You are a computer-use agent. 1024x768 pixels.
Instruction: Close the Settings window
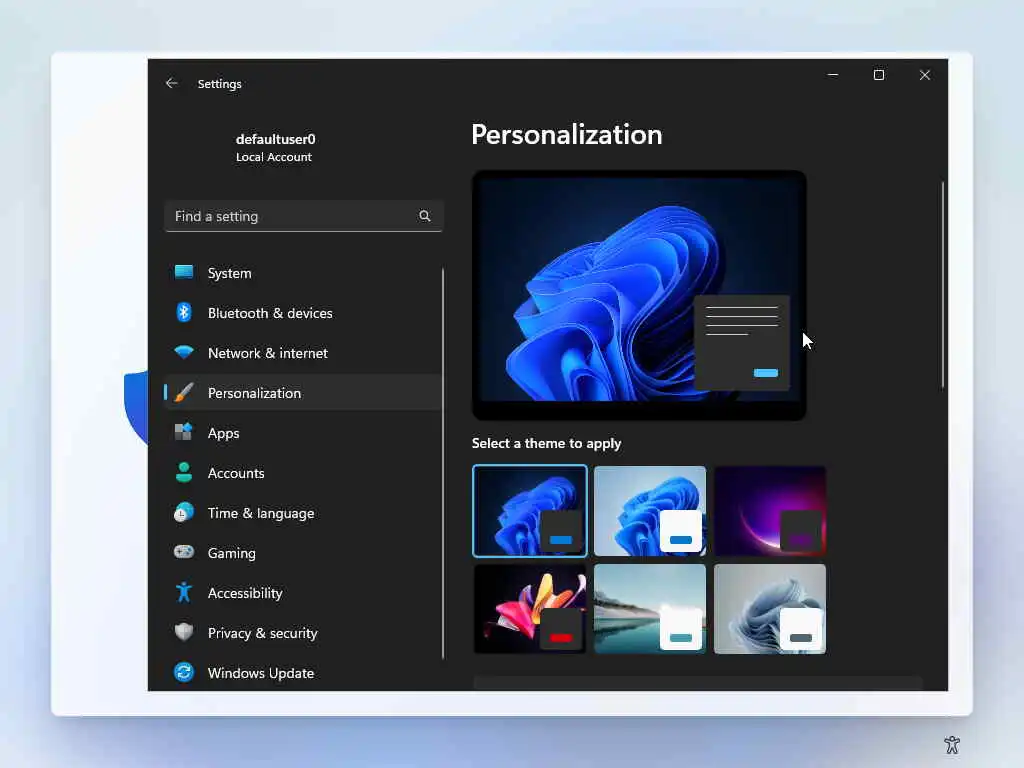click(x=925, y=75)
